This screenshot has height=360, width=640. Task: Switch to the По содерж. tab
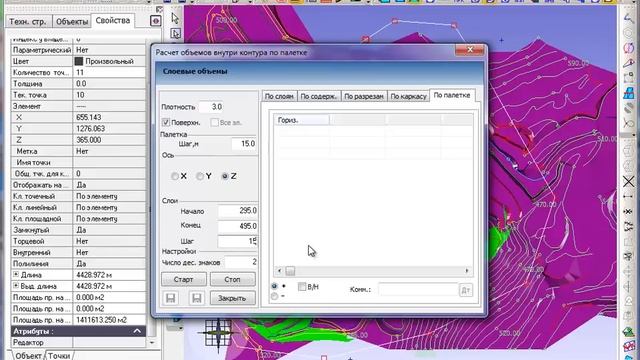319,96
